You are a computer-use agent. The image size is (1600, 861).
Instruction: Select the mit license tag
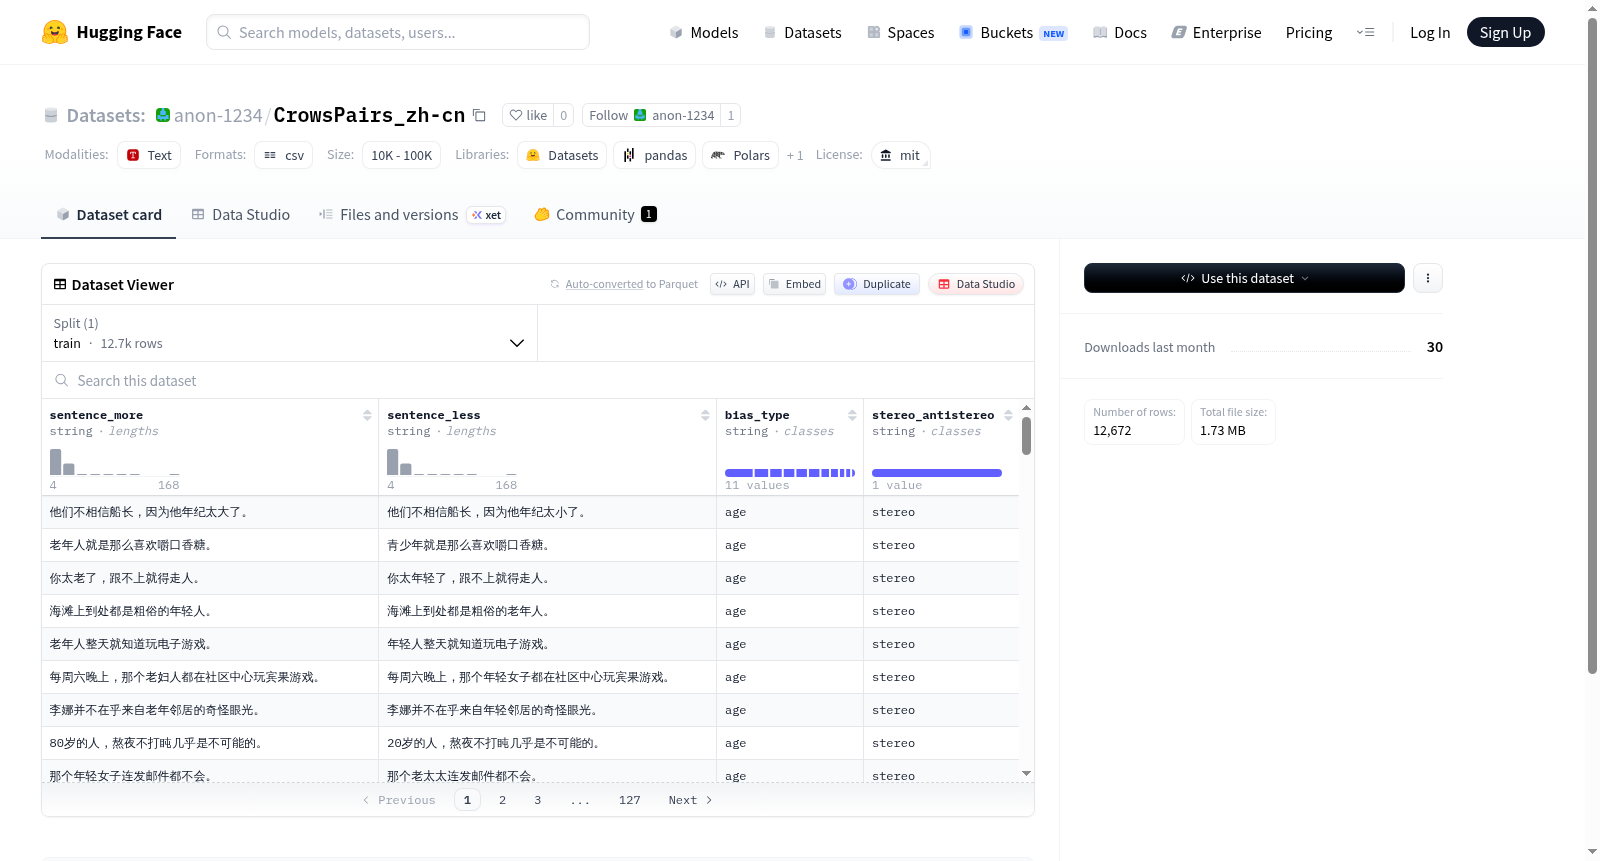901,155
